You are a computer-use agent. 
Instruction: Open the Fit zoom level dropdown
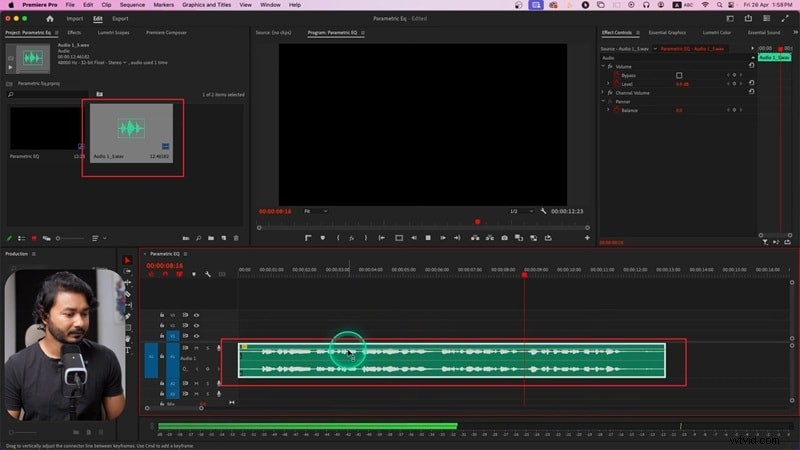tap(316, 211)
